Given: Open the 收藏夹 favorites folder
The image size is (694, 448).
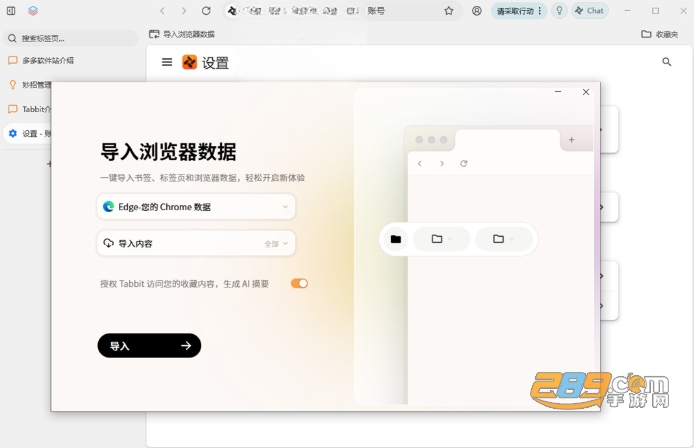Looking at the screenshot, I should [x=659, y=34].
